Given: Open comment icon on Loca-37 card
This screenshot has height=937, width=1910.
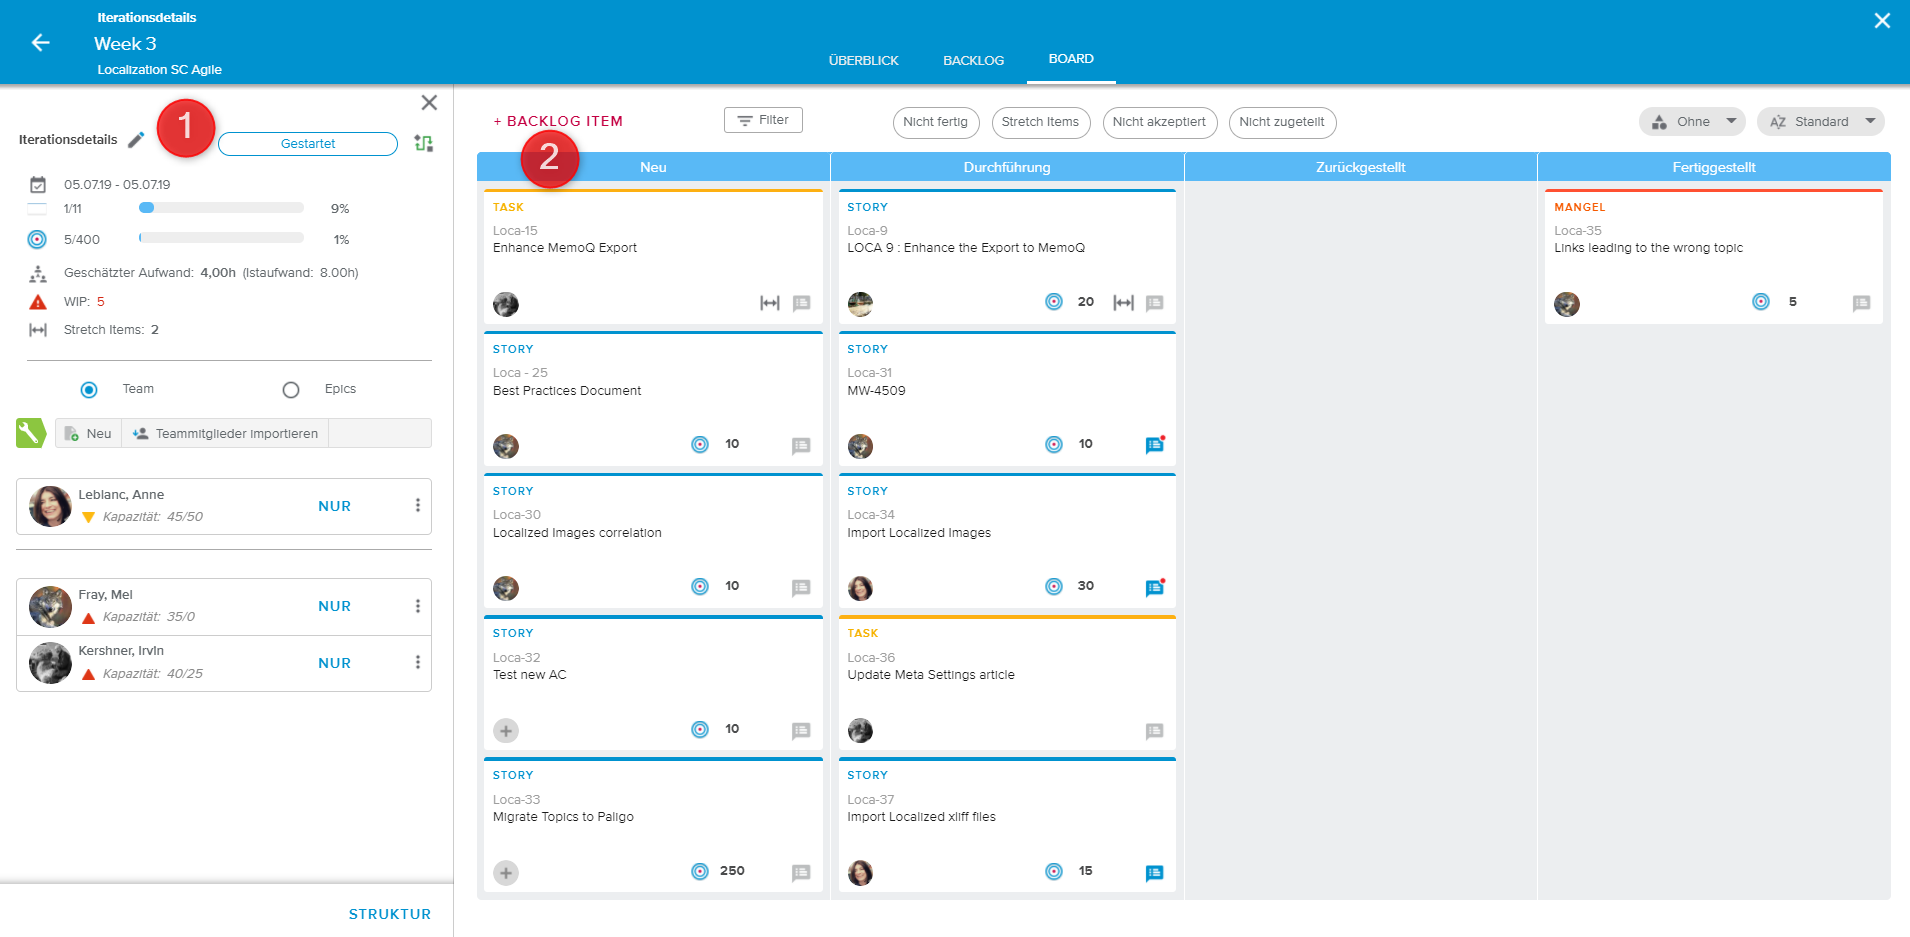Looking at the screenshot, I should [x=1154, y=873].
